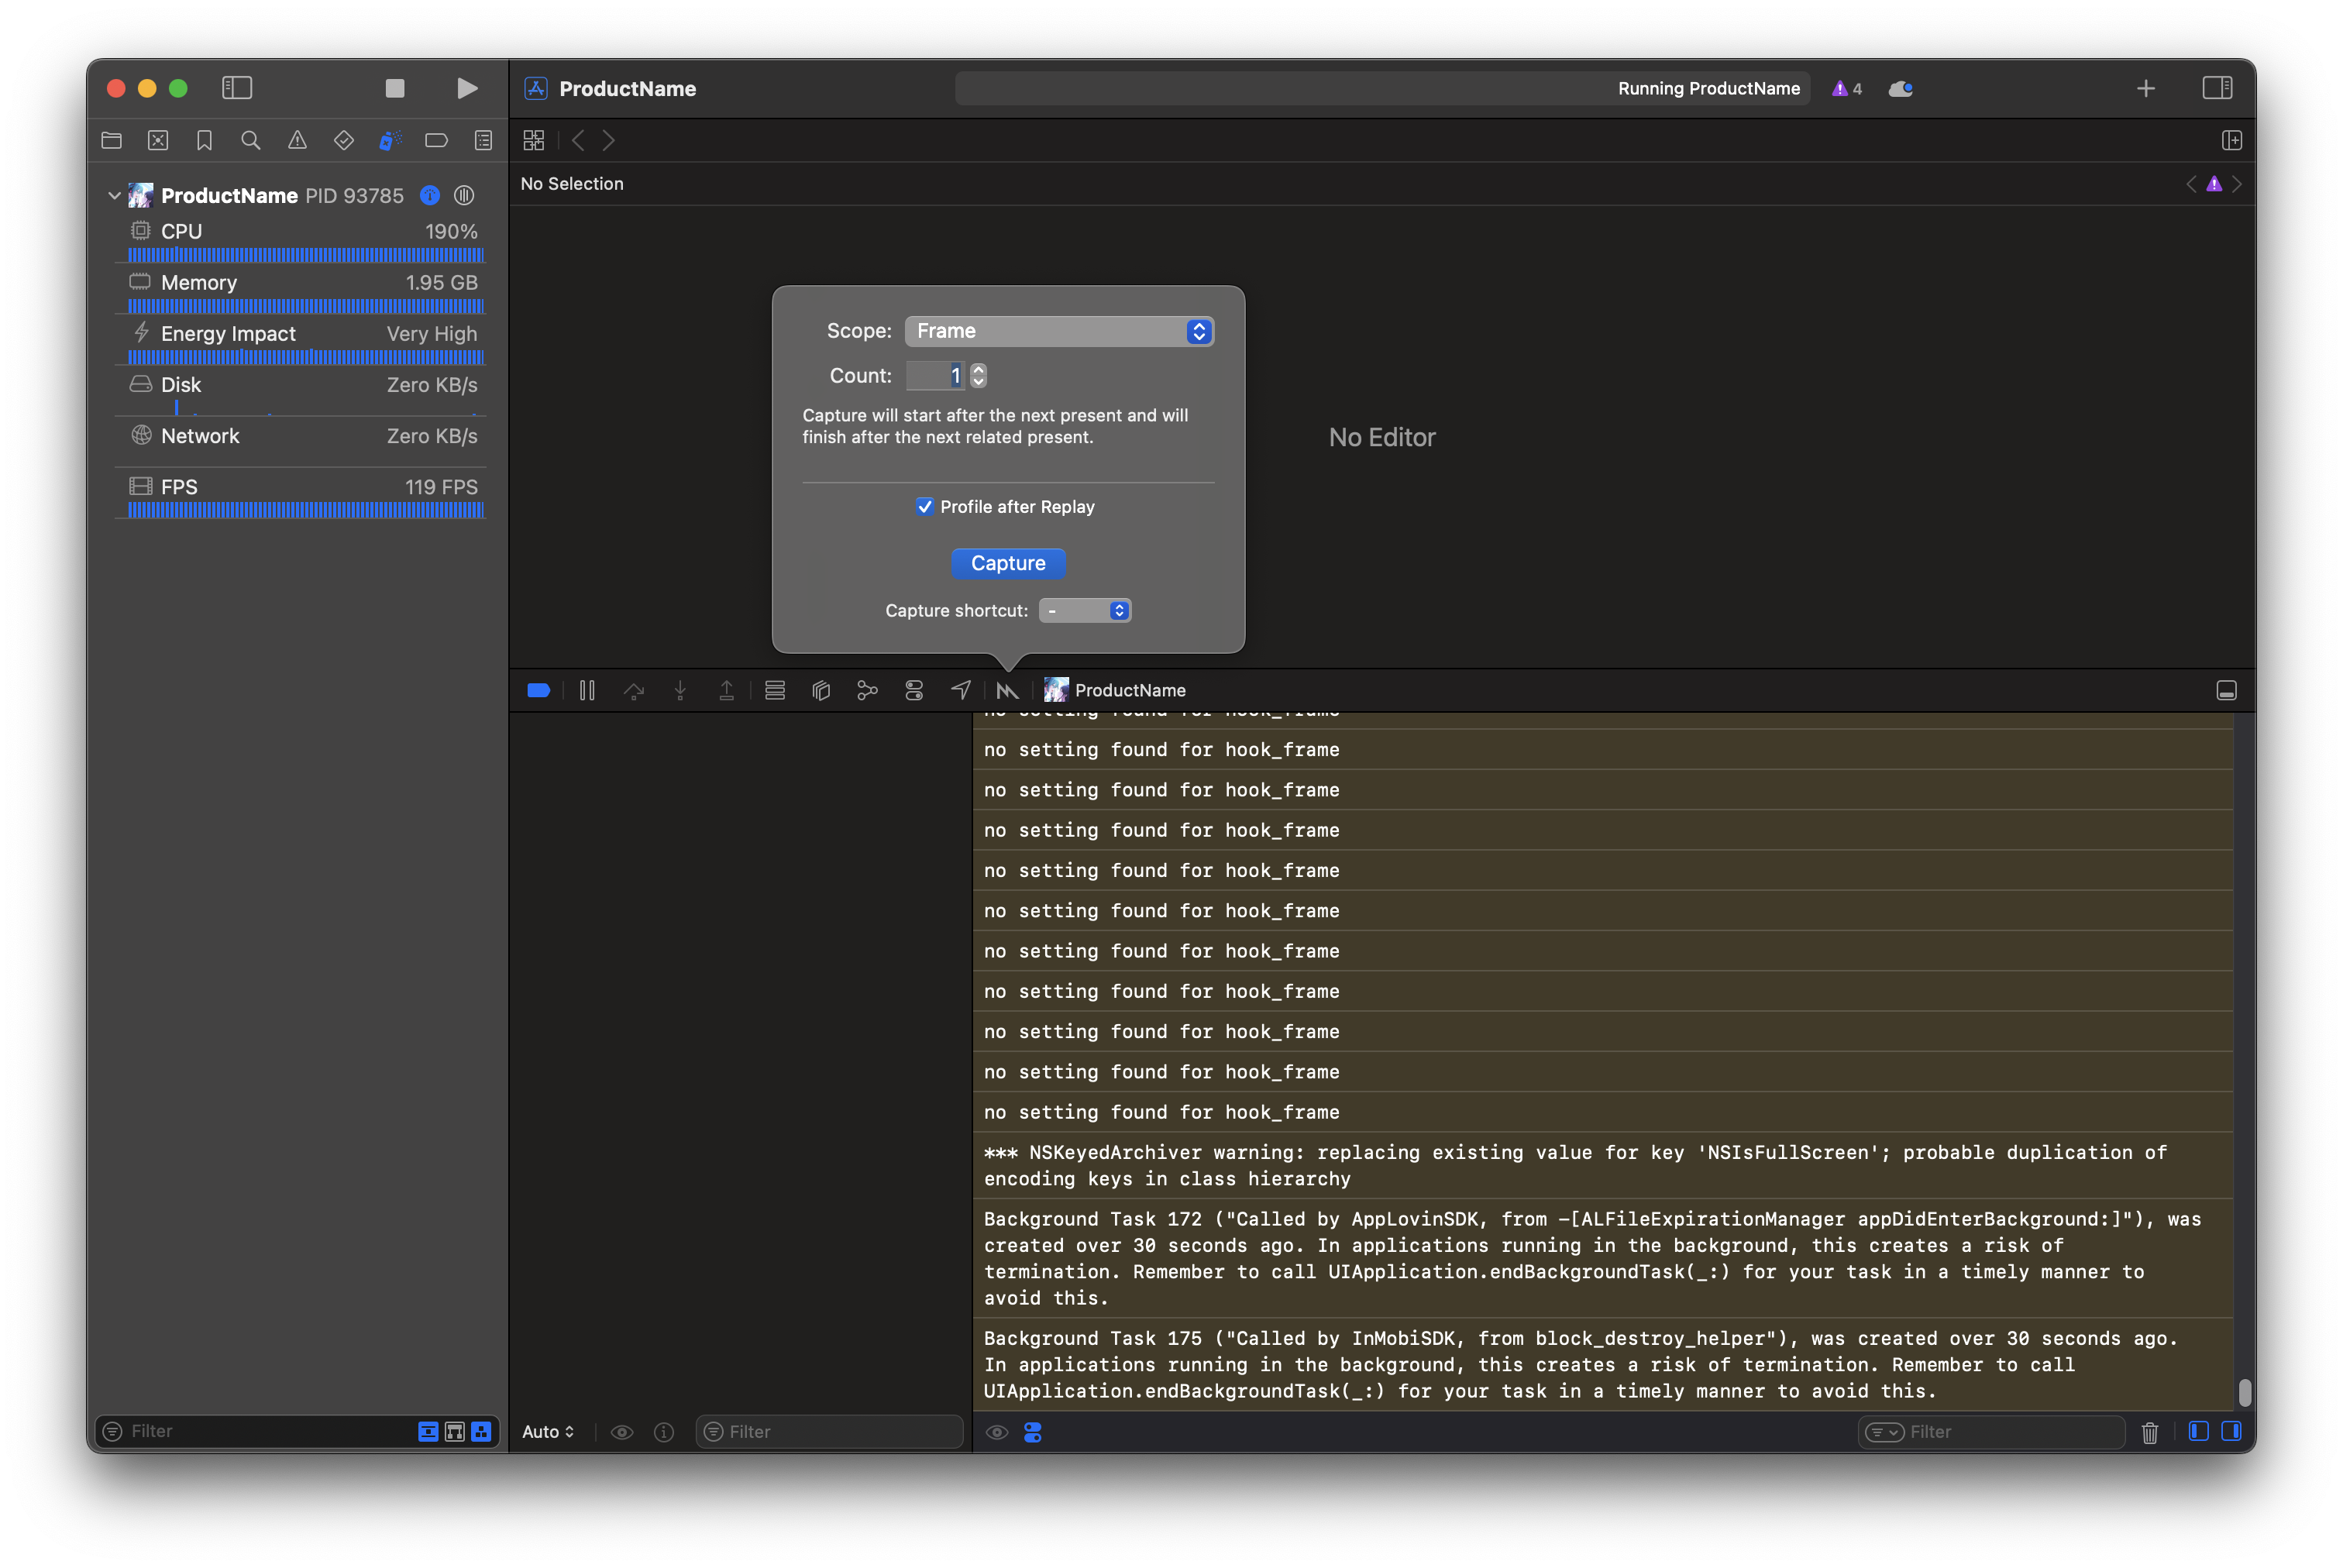The image size is (2343, 1568).
Task: Toggle the variables view pane
Action: coord(2198,1431)
